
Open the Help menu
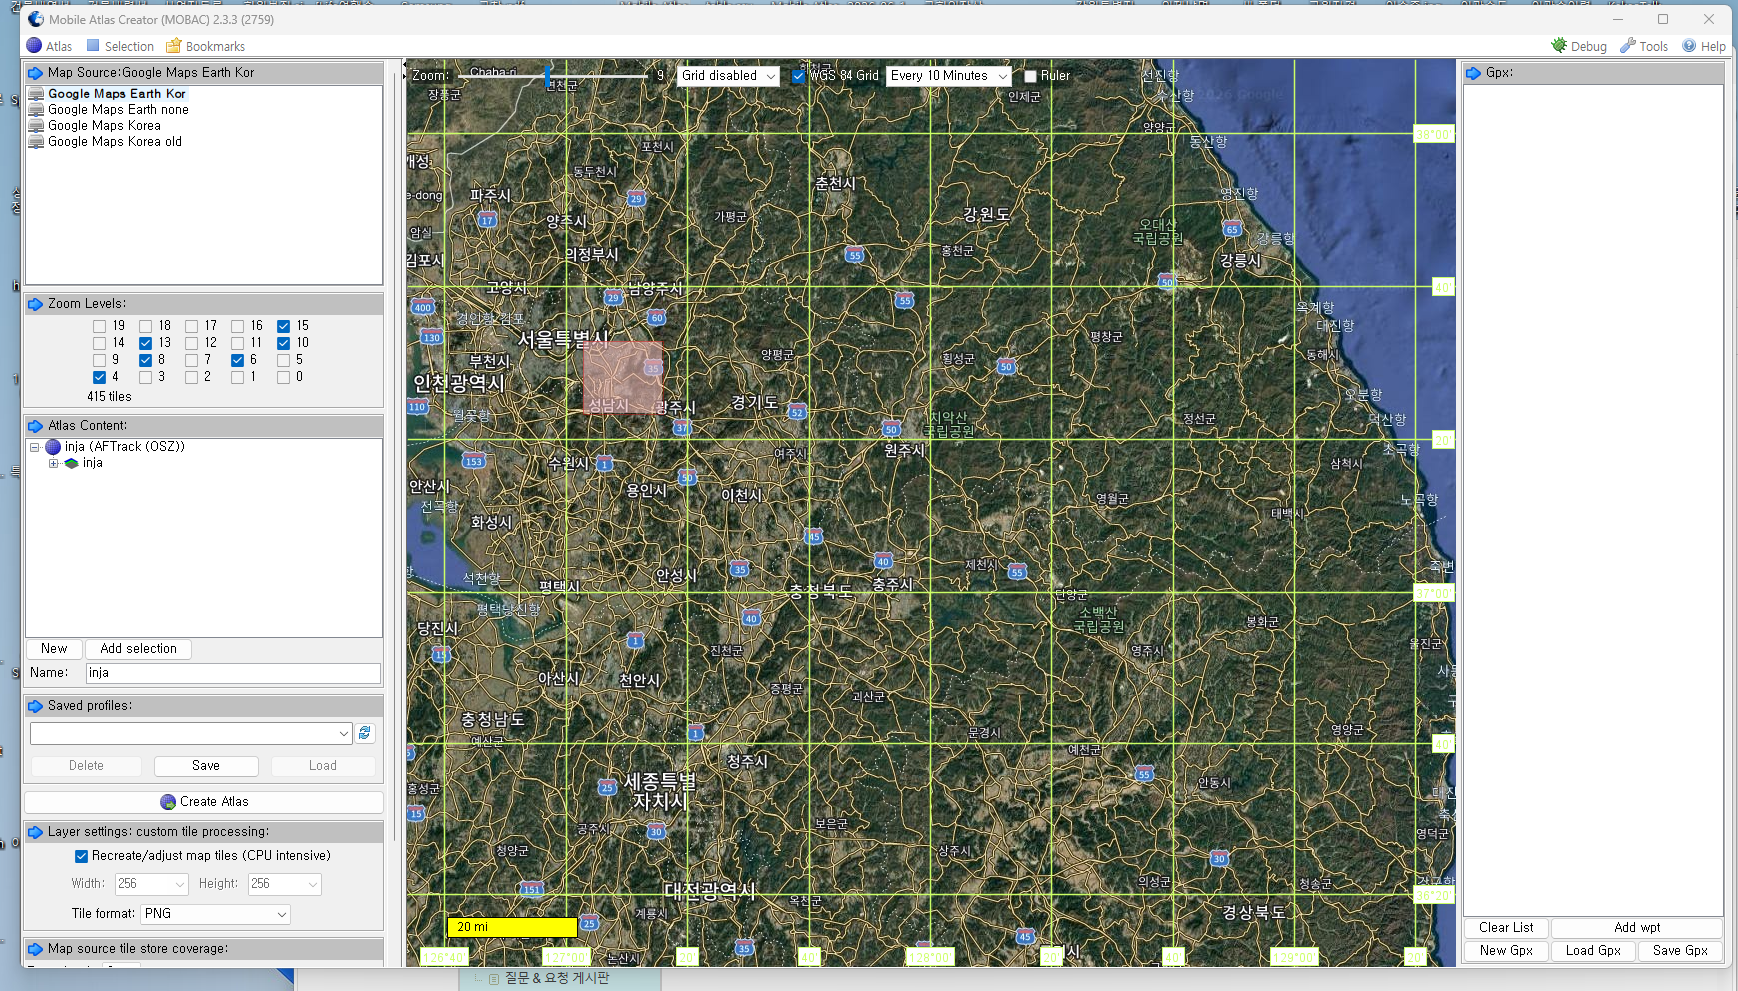tap(1704, 46)
